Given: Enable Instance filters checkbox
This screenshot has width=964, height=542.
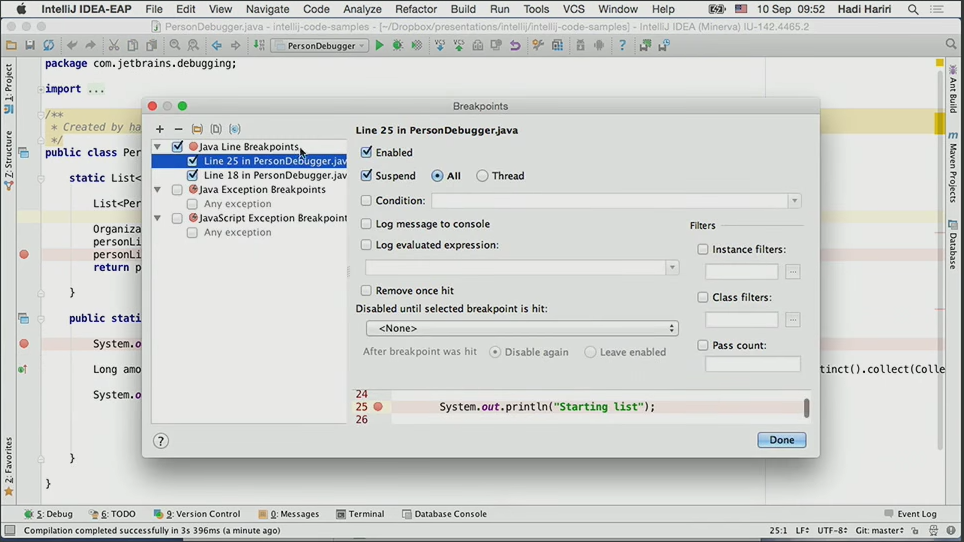Looking at the screenshot, I should click(703, 249).
